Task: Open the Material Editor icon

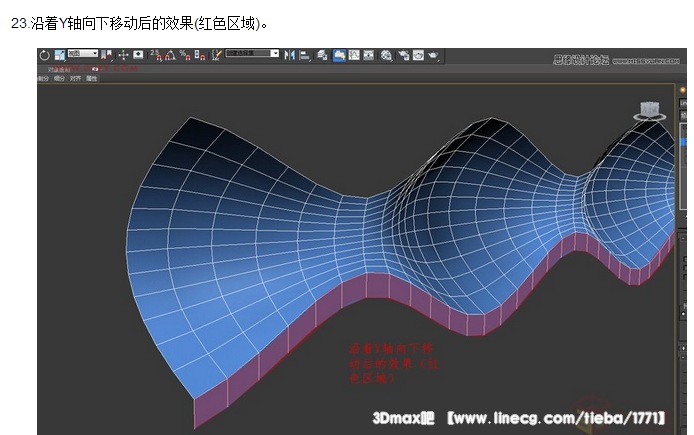Action: coord(386,55)
